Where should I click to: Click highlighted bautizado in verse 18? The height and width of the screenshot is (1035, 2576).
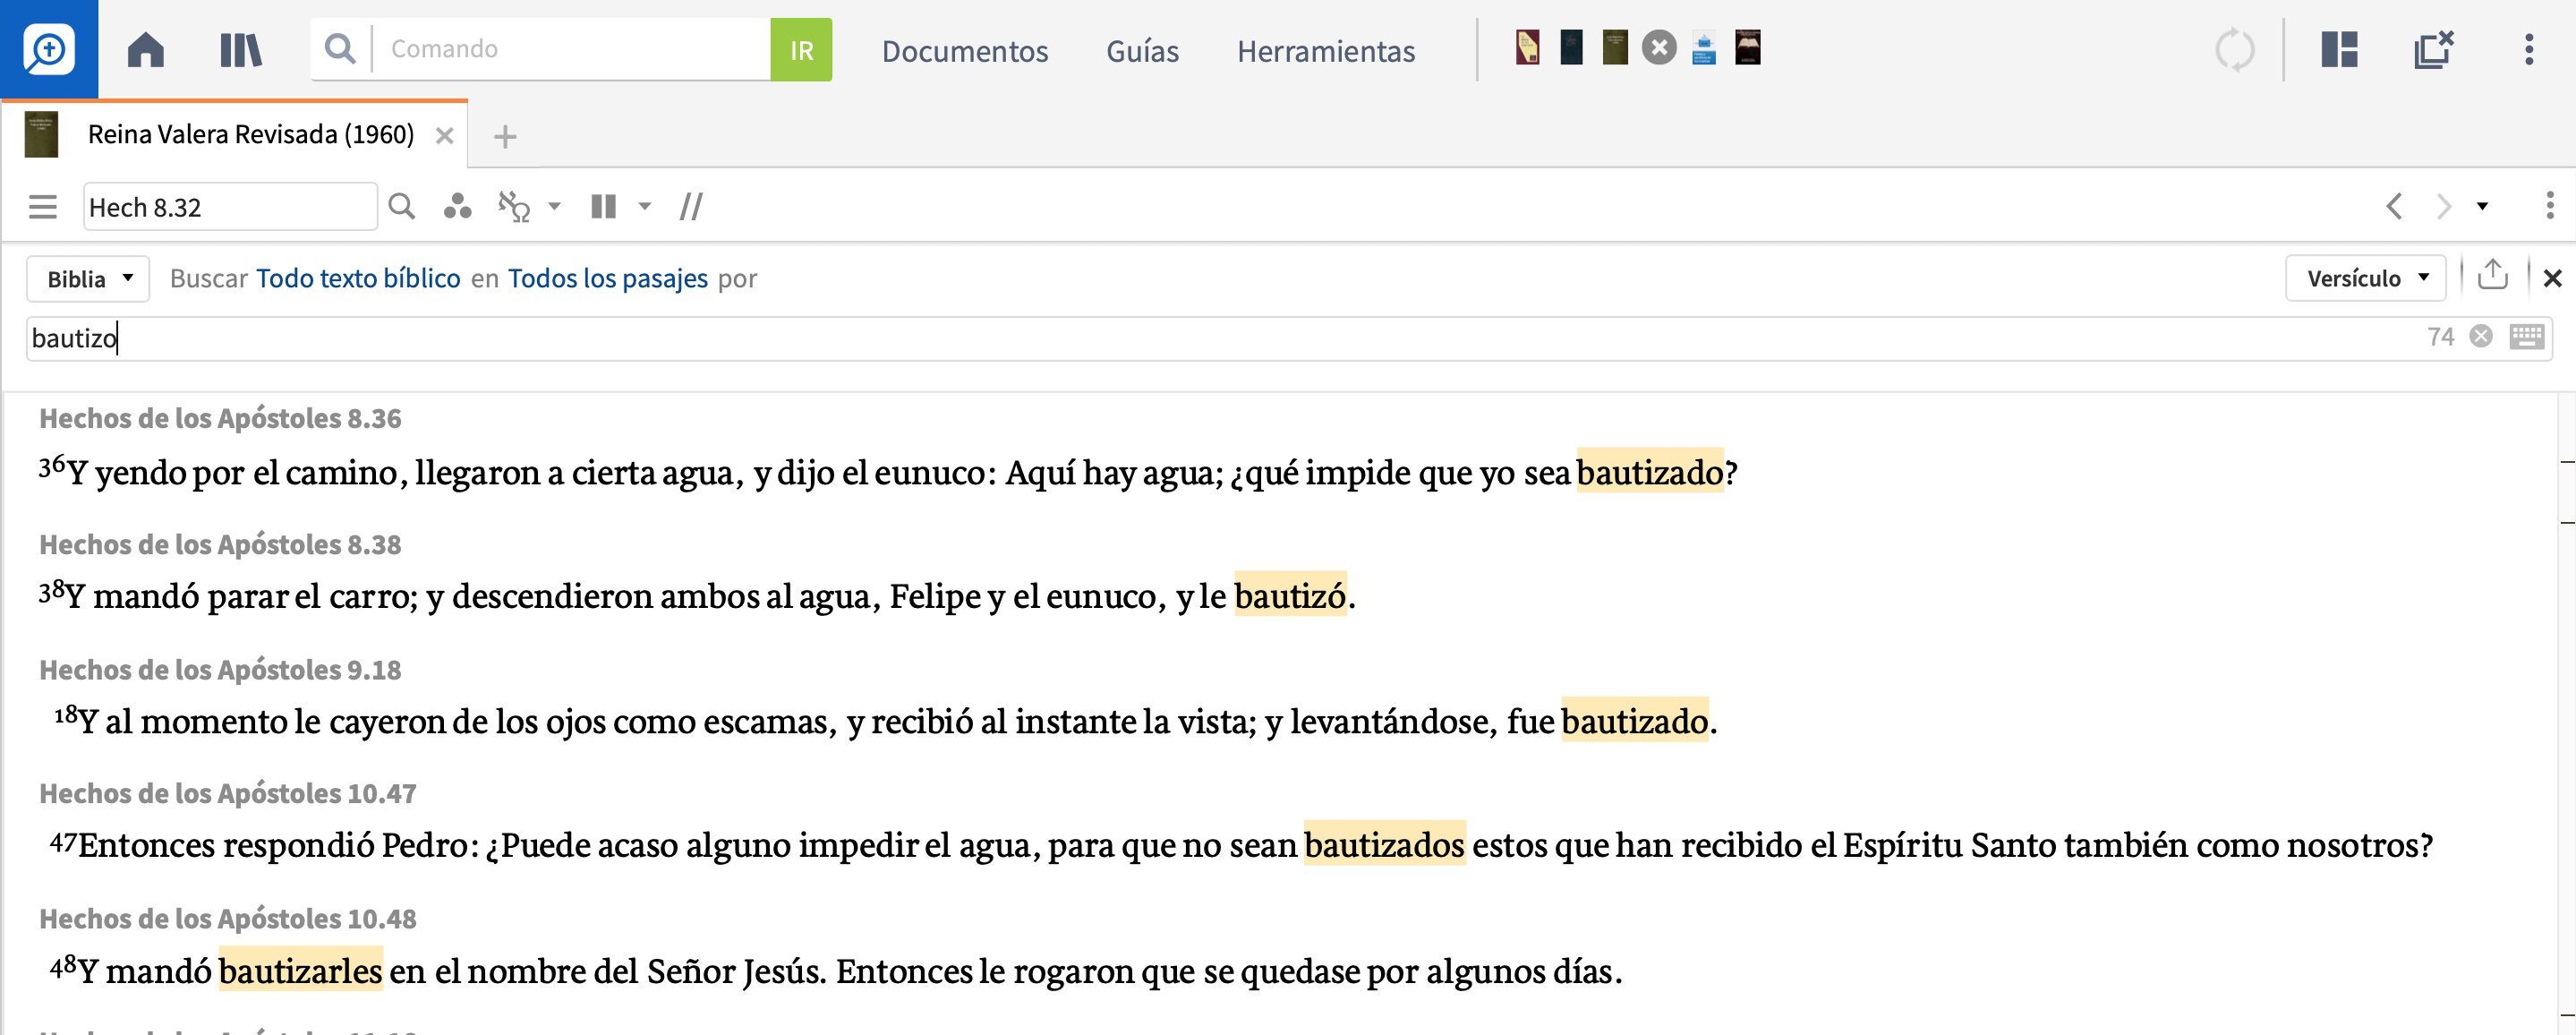1634,721
